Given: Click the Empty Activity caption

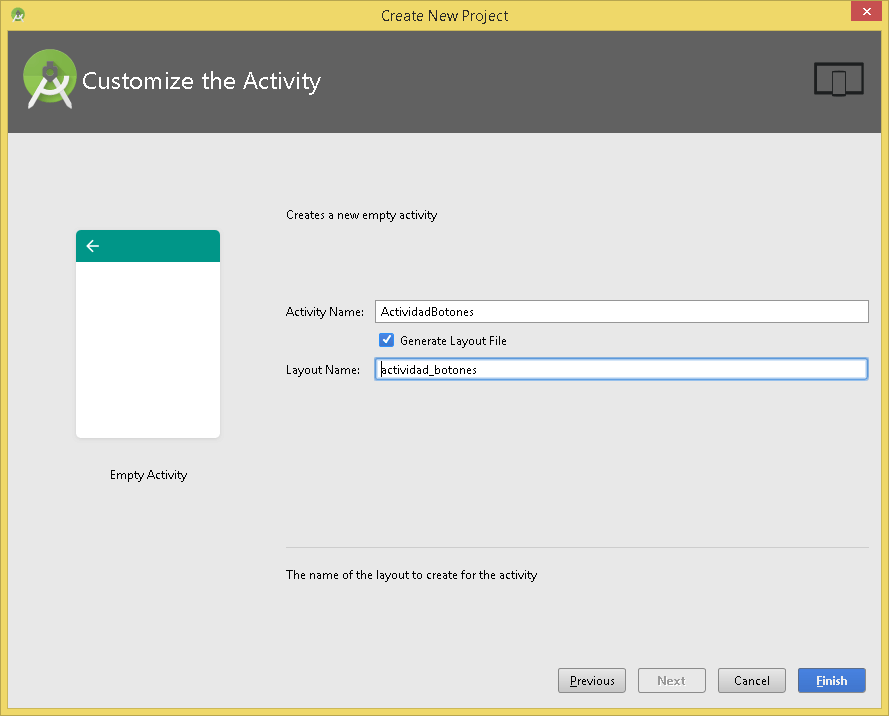Looking at the screenshot, I should click(x=149, y=475).
